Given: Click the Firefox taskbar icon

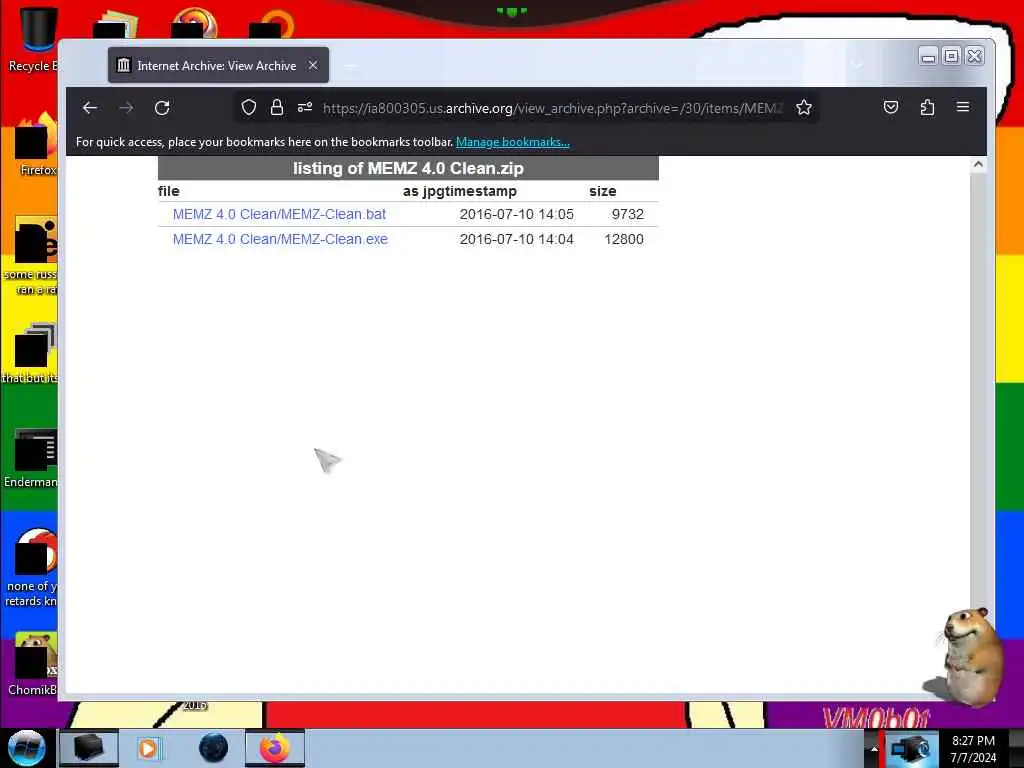Looking at the screenshot, I should tap(275, 748).
